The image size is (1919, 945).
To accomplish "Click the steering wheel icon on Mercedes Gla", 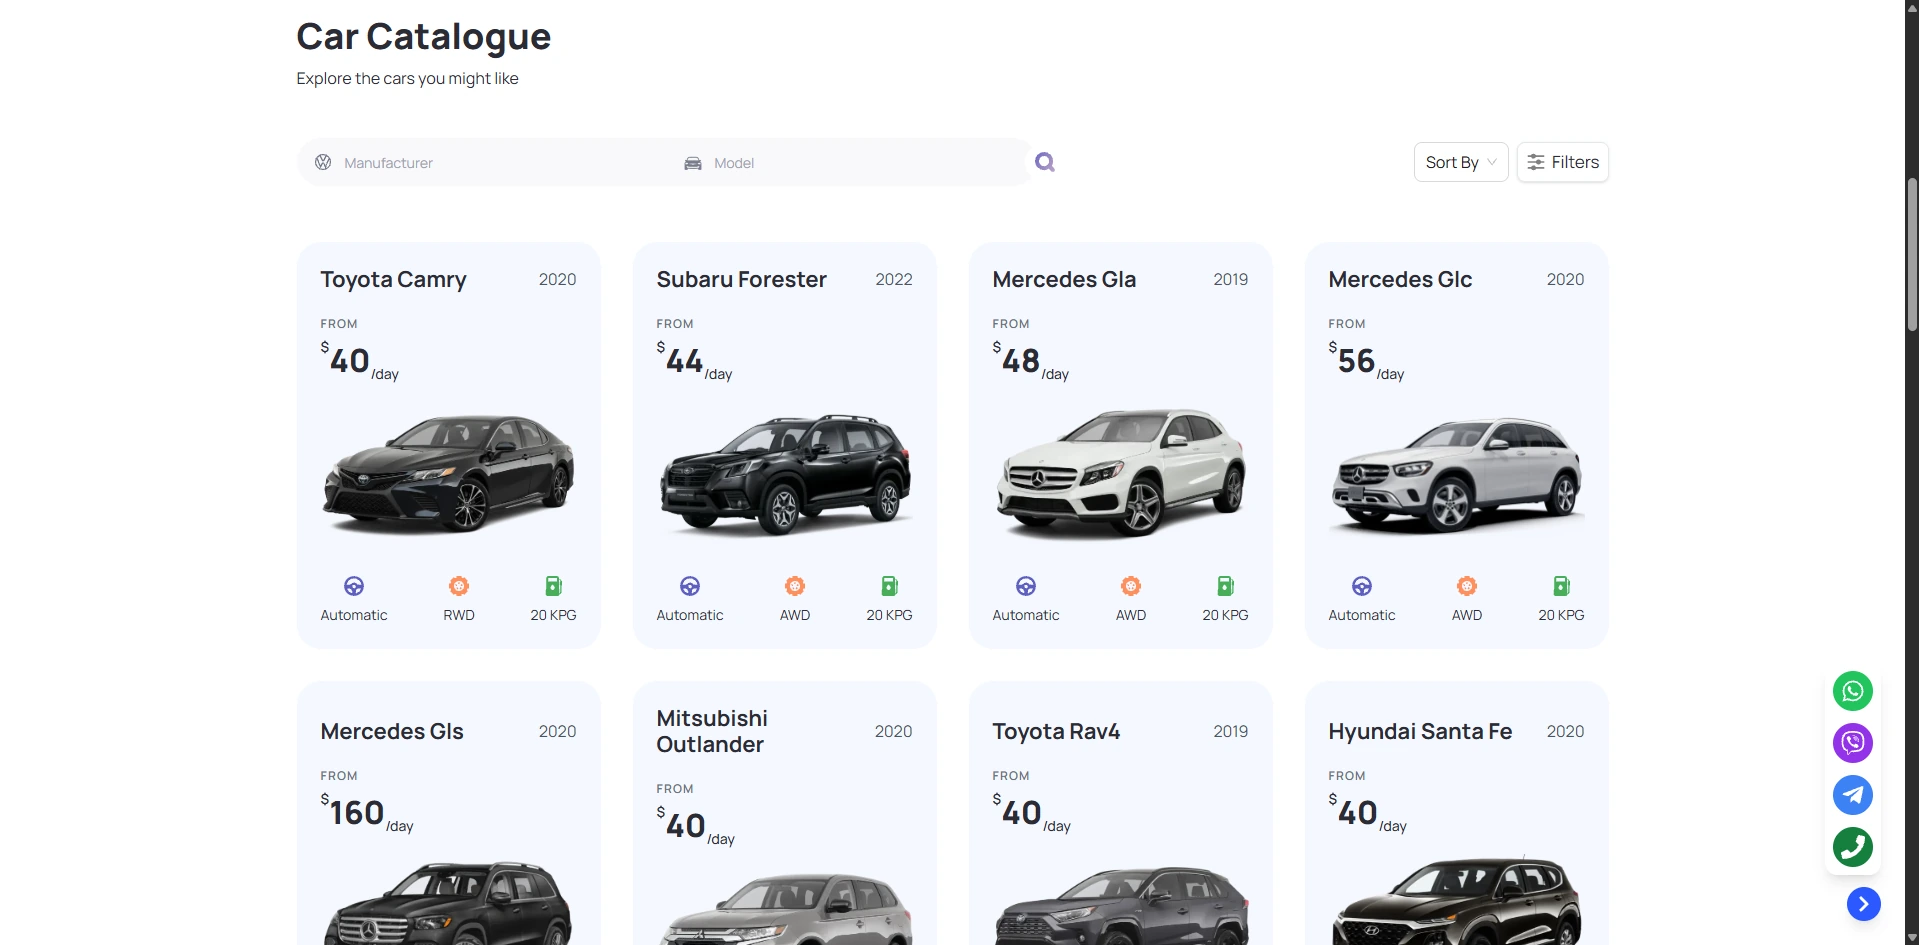I will click(x=1026, y=586).
